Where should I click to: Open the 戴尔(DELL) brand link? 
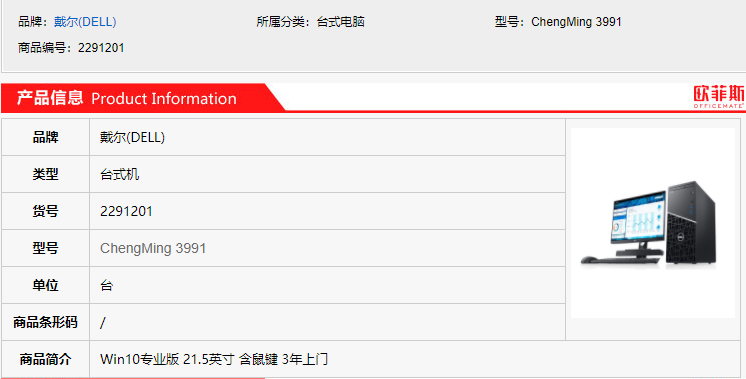pos(85,22)
